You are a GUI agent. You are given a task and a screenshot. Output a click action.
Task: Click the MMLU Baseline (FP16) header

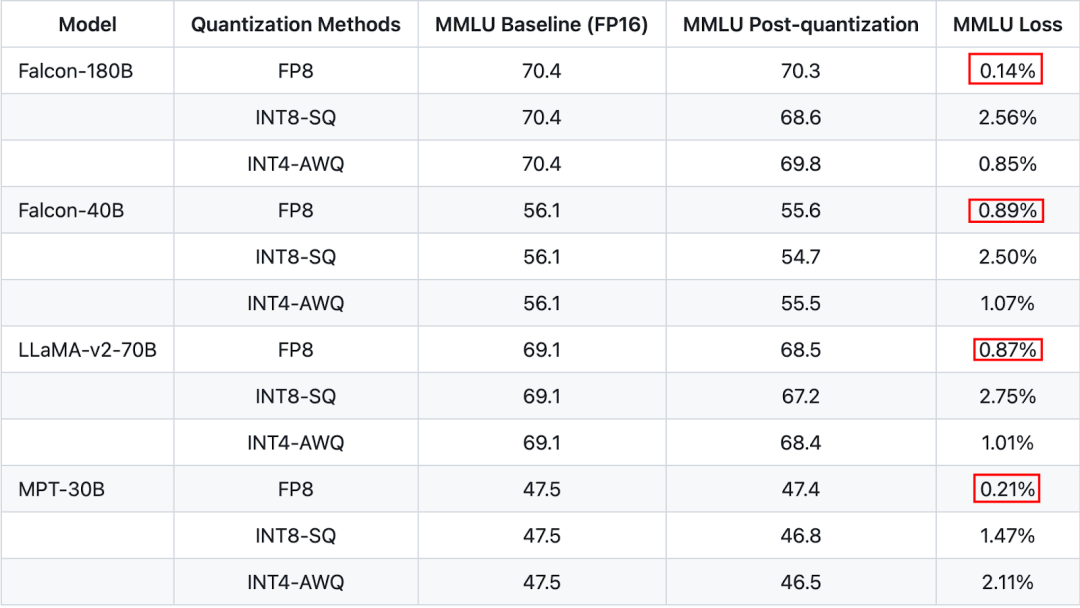click(x=542, y=25)
